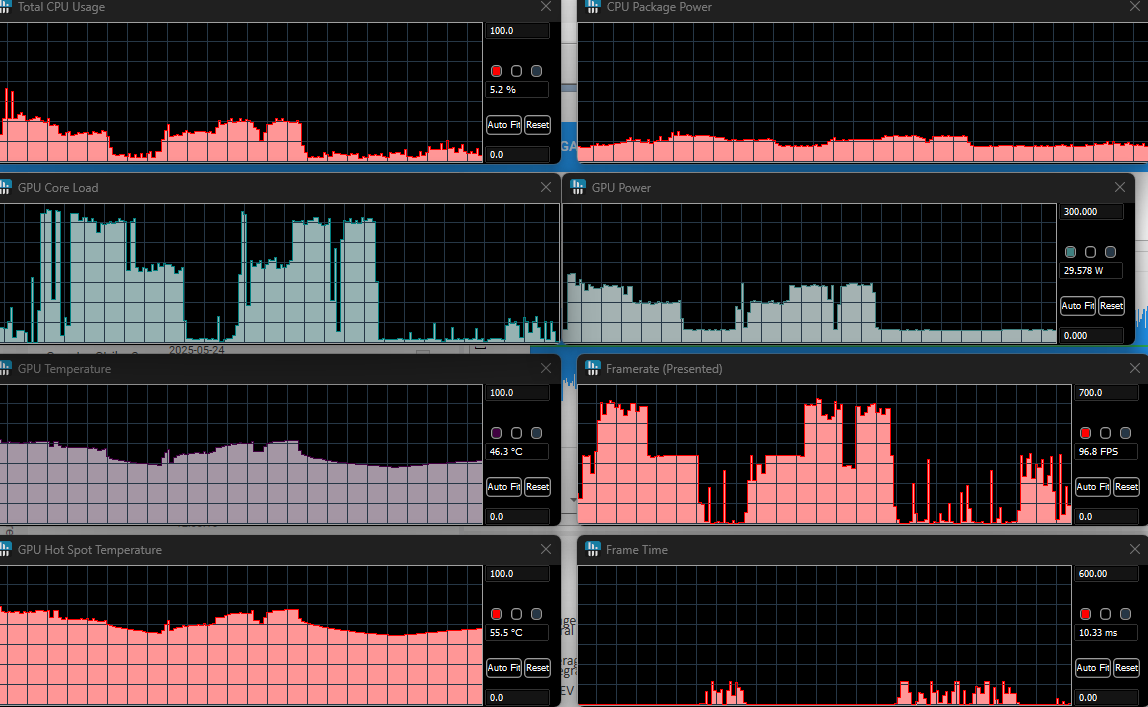Image resolution: width=1148 pixels, height=707 pixels.
Task: Auto Fit the GPU Hot Spot Temperature graph
Action: coord(504,667)
